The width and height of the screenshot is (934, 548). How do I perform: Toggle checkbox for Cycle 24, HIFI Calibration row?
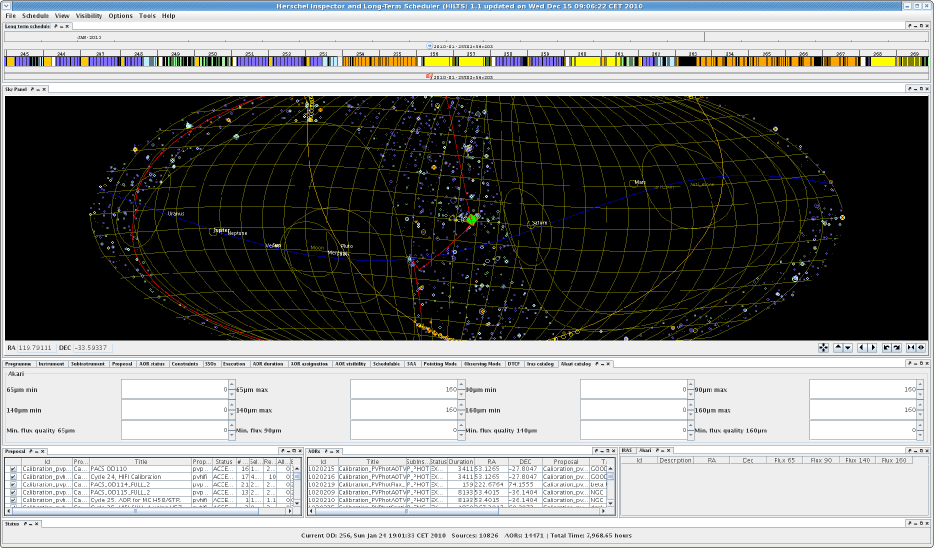(x=12, y=477)
